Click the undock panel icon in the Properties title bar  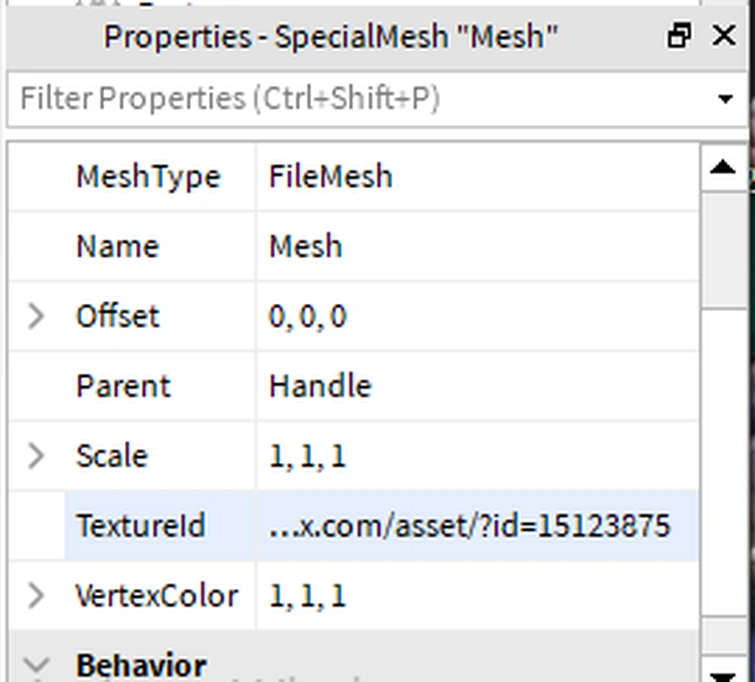coord(679,37)
